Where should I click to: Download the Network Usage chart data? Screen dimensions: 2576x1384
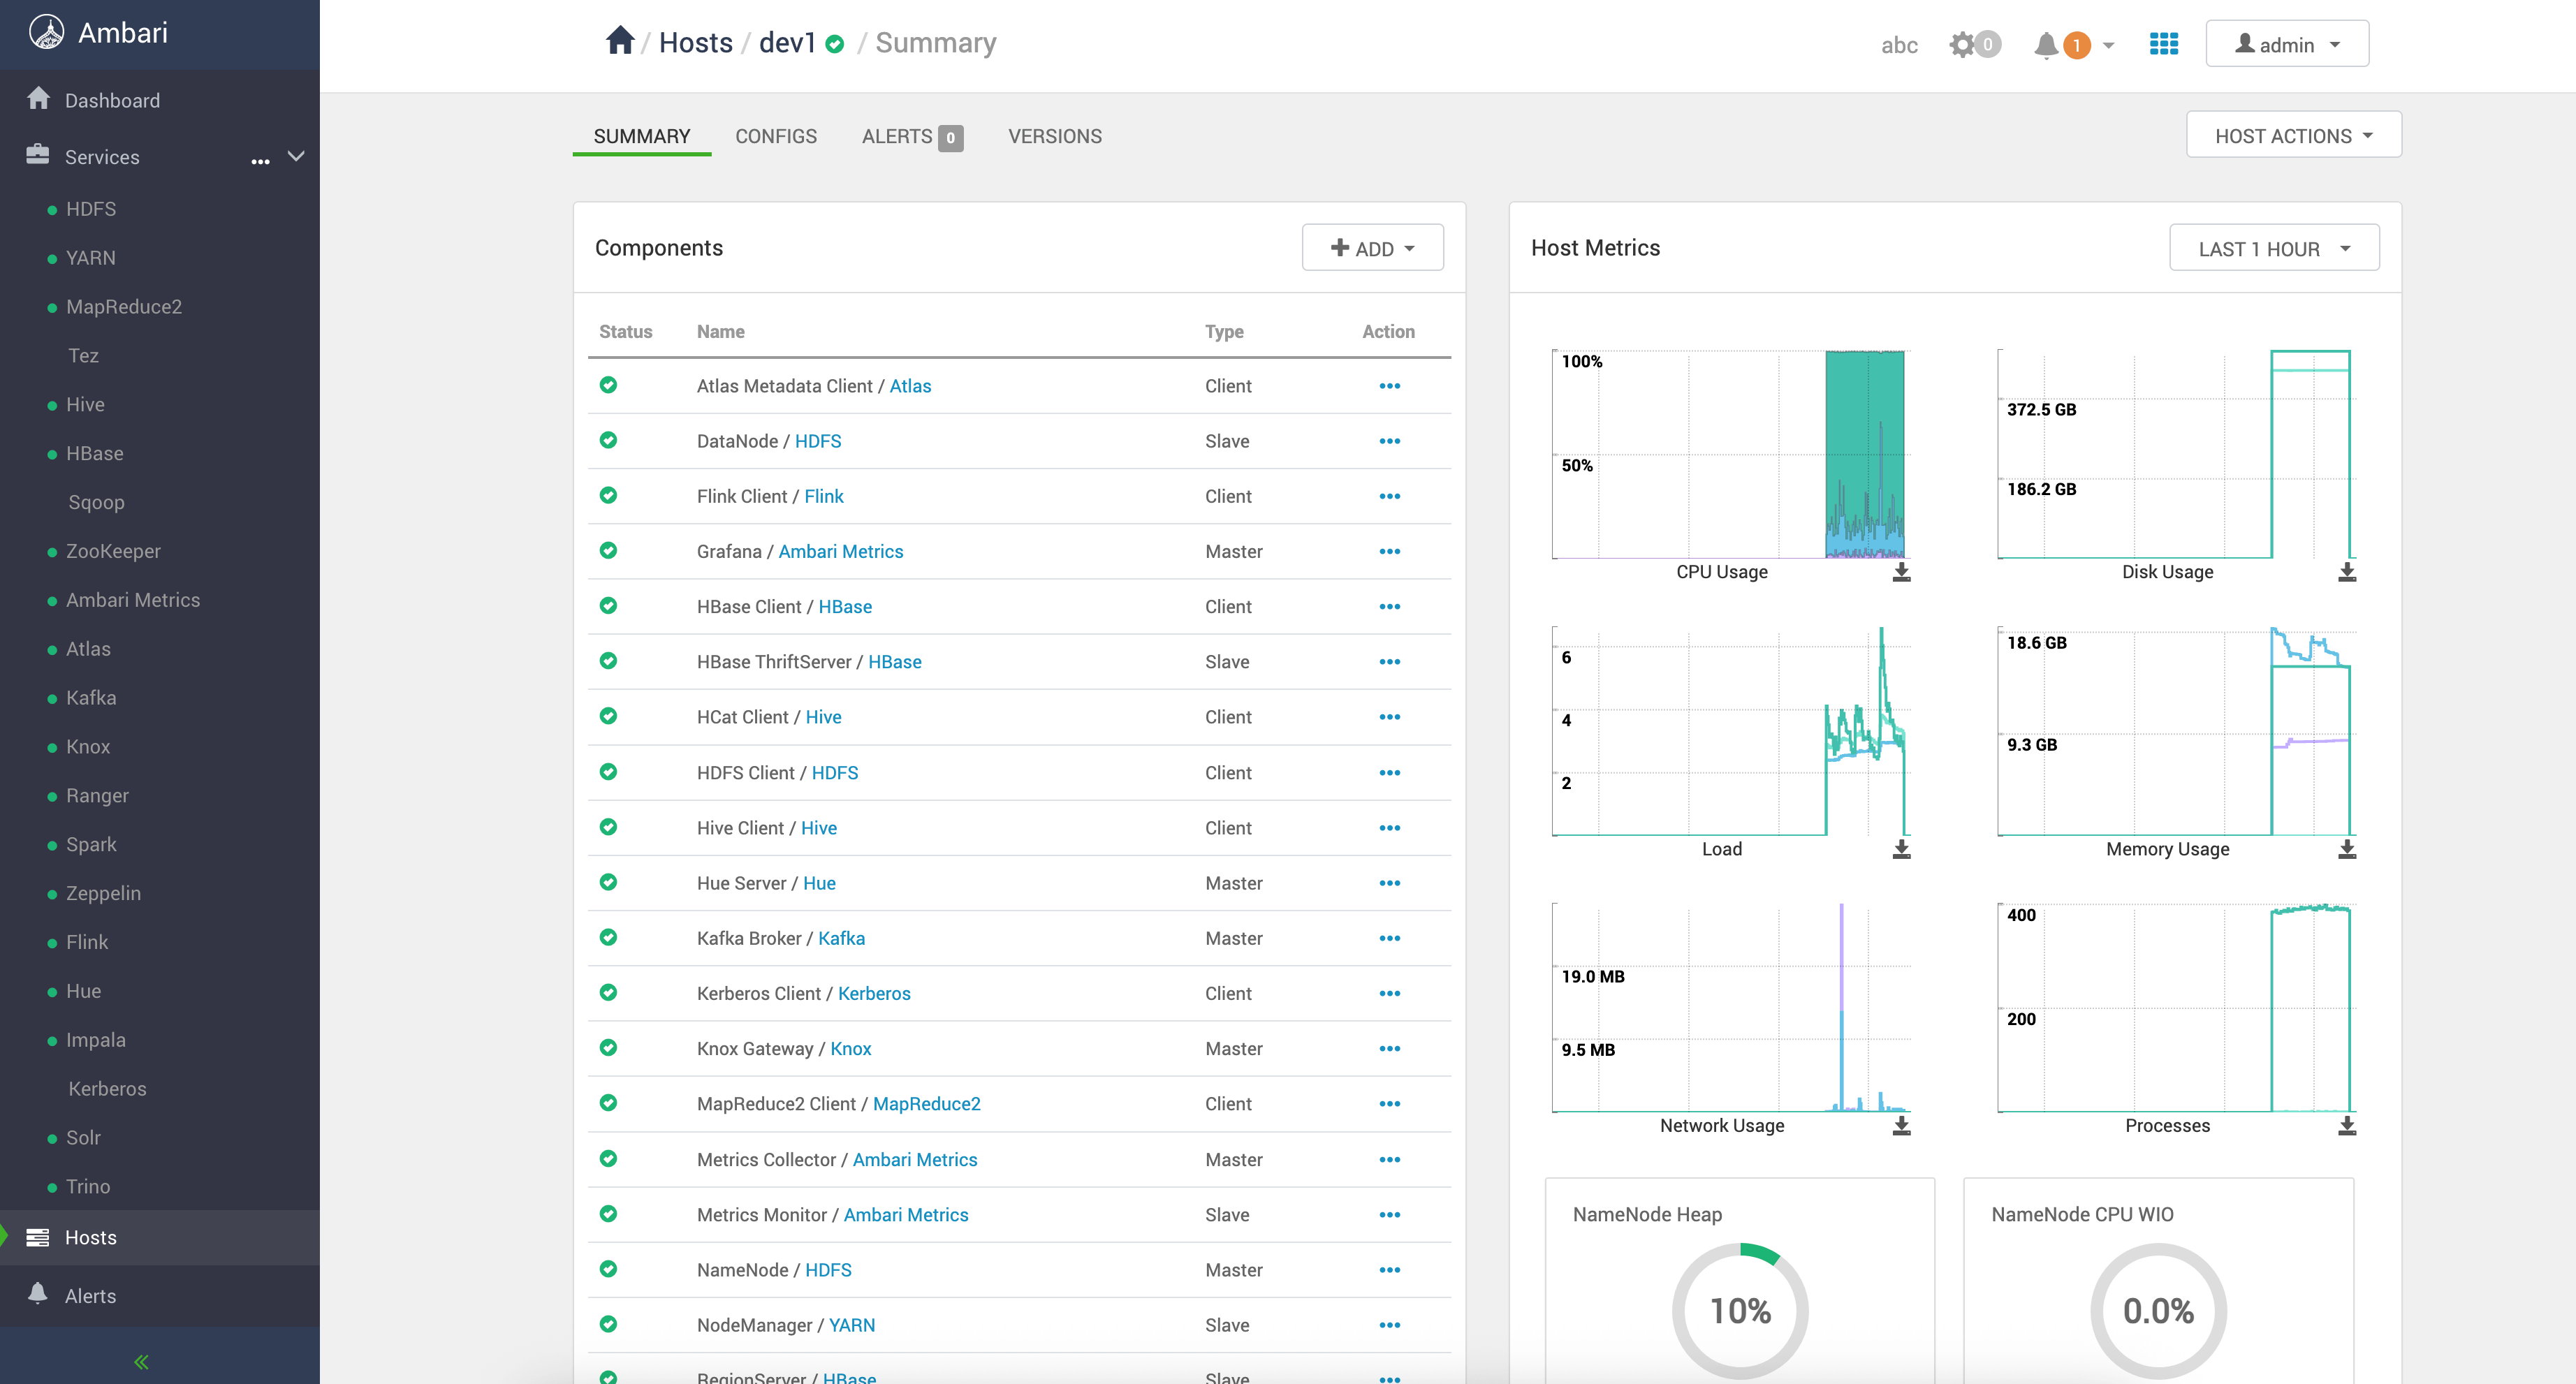coord(1901,1126)
